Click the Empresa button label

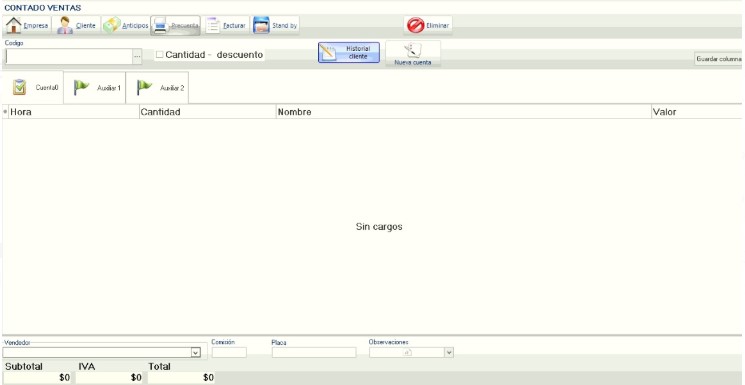click(x=36, y=26)
